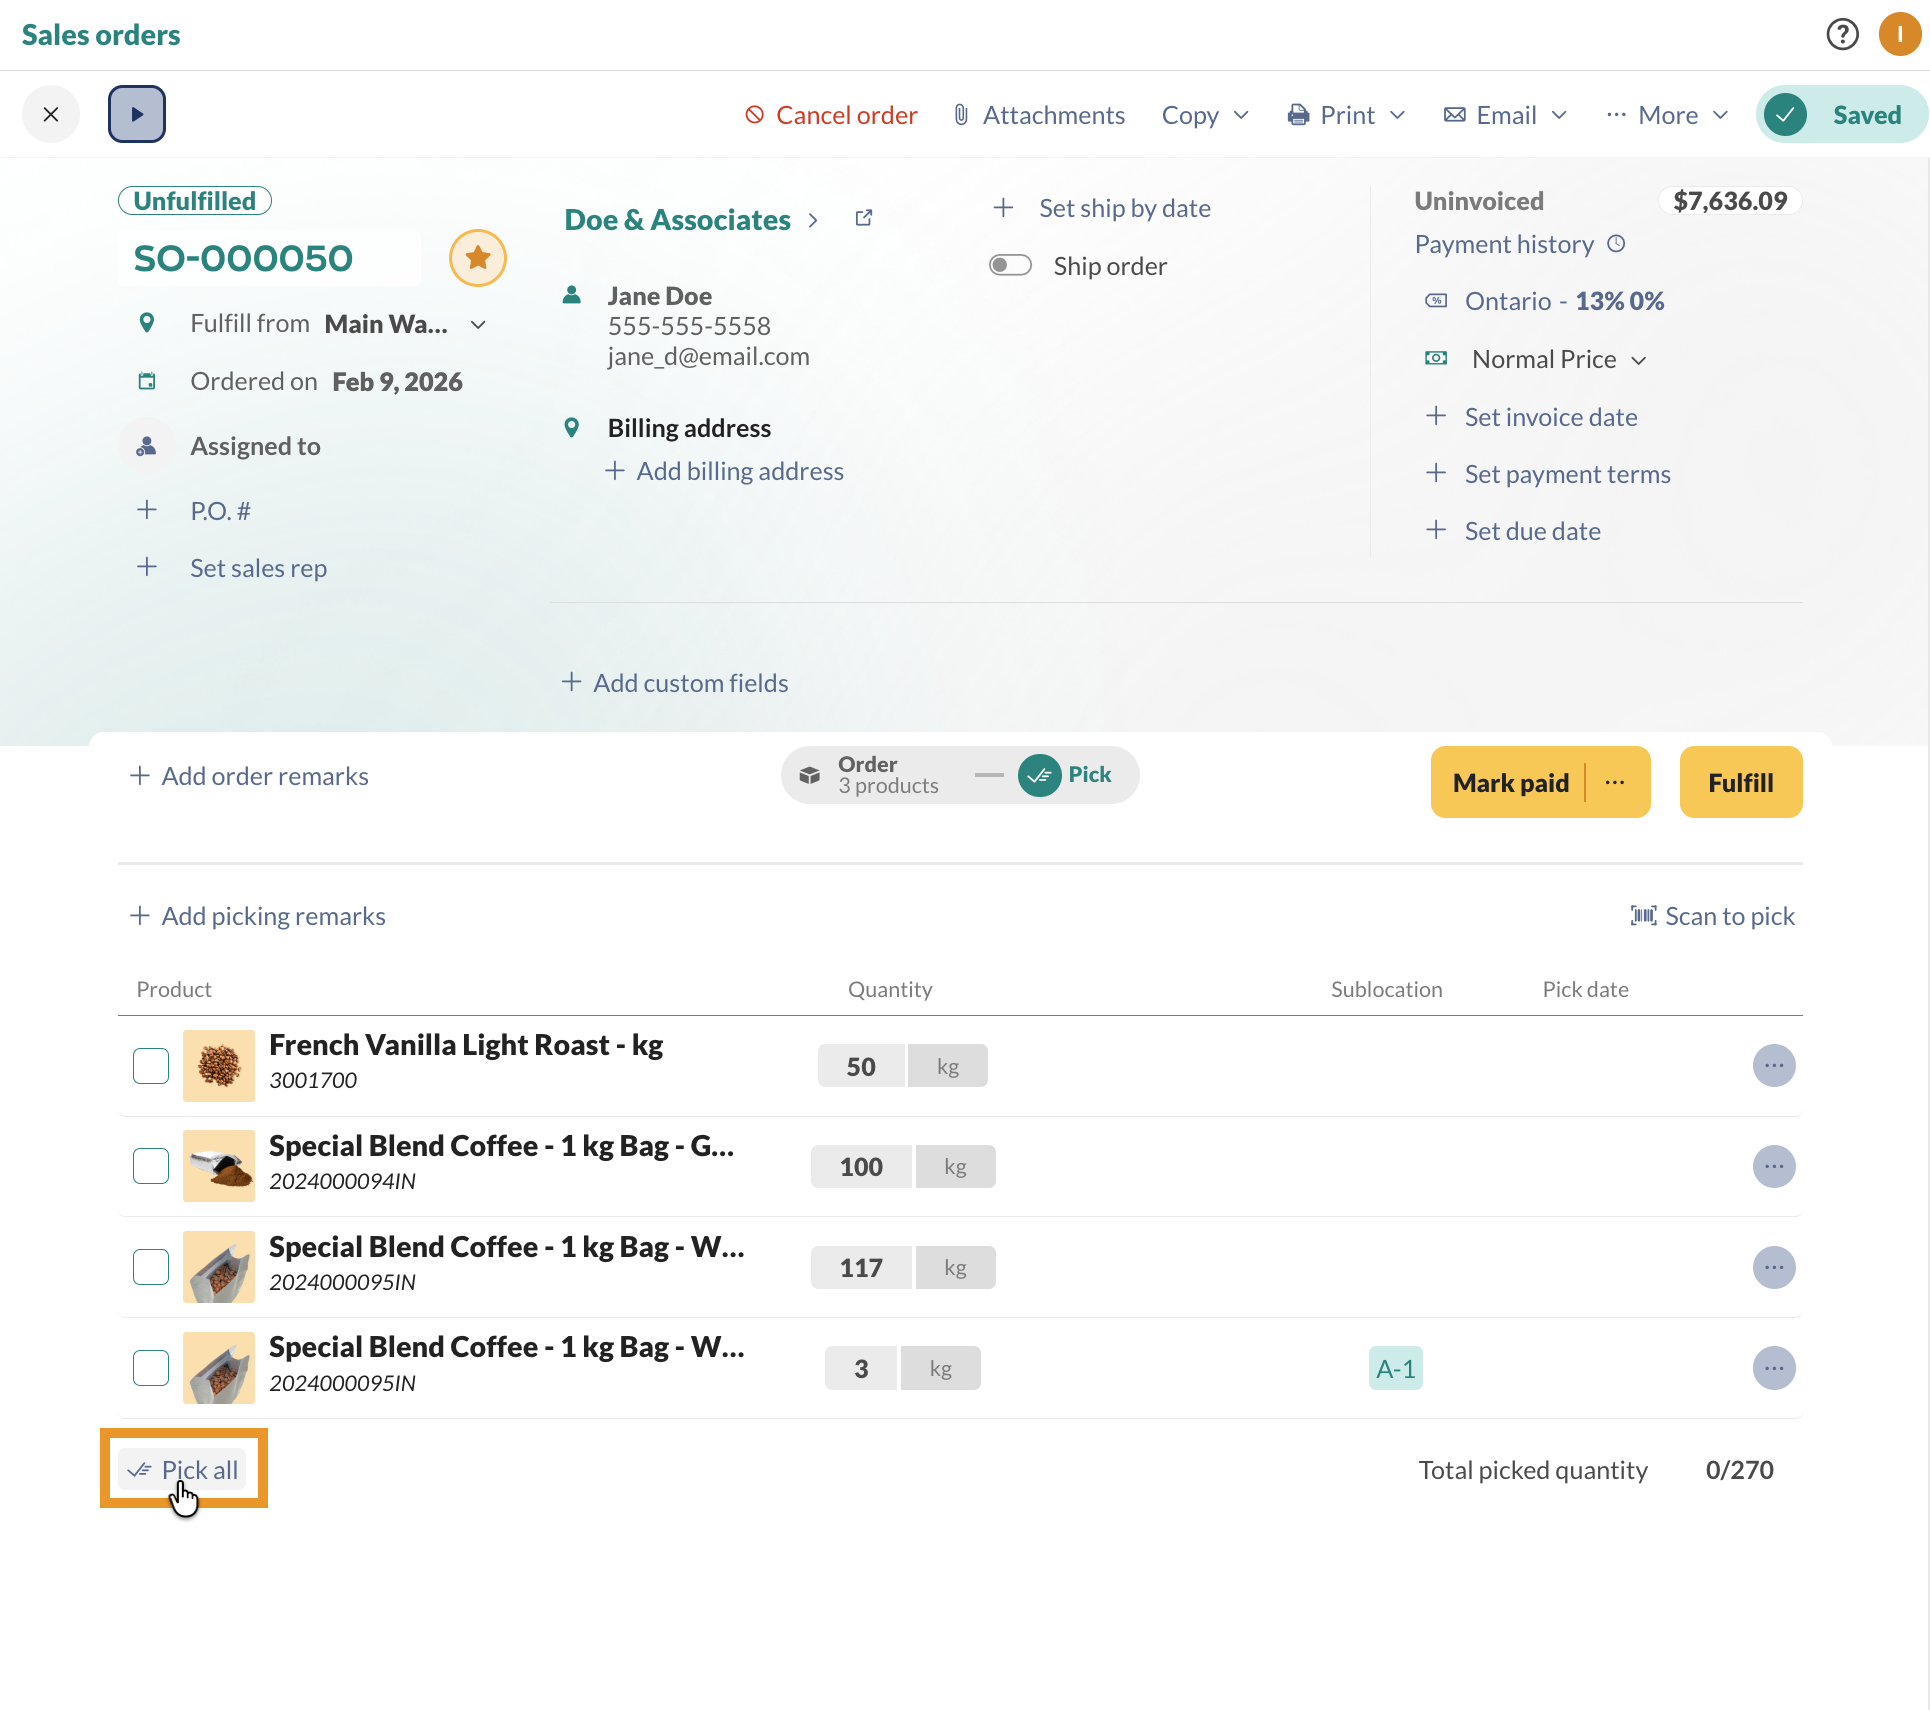Open the Copy menu
Viewport: 1930px width, 1710px height.
1203,114
